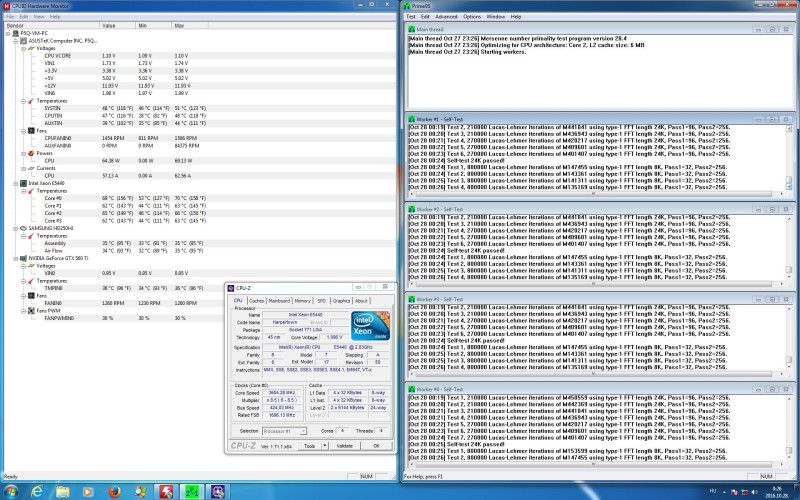Switch to the Mainboard tab in CPU-Z
This screenshot has height=500, width=800.
pos(279,301)
